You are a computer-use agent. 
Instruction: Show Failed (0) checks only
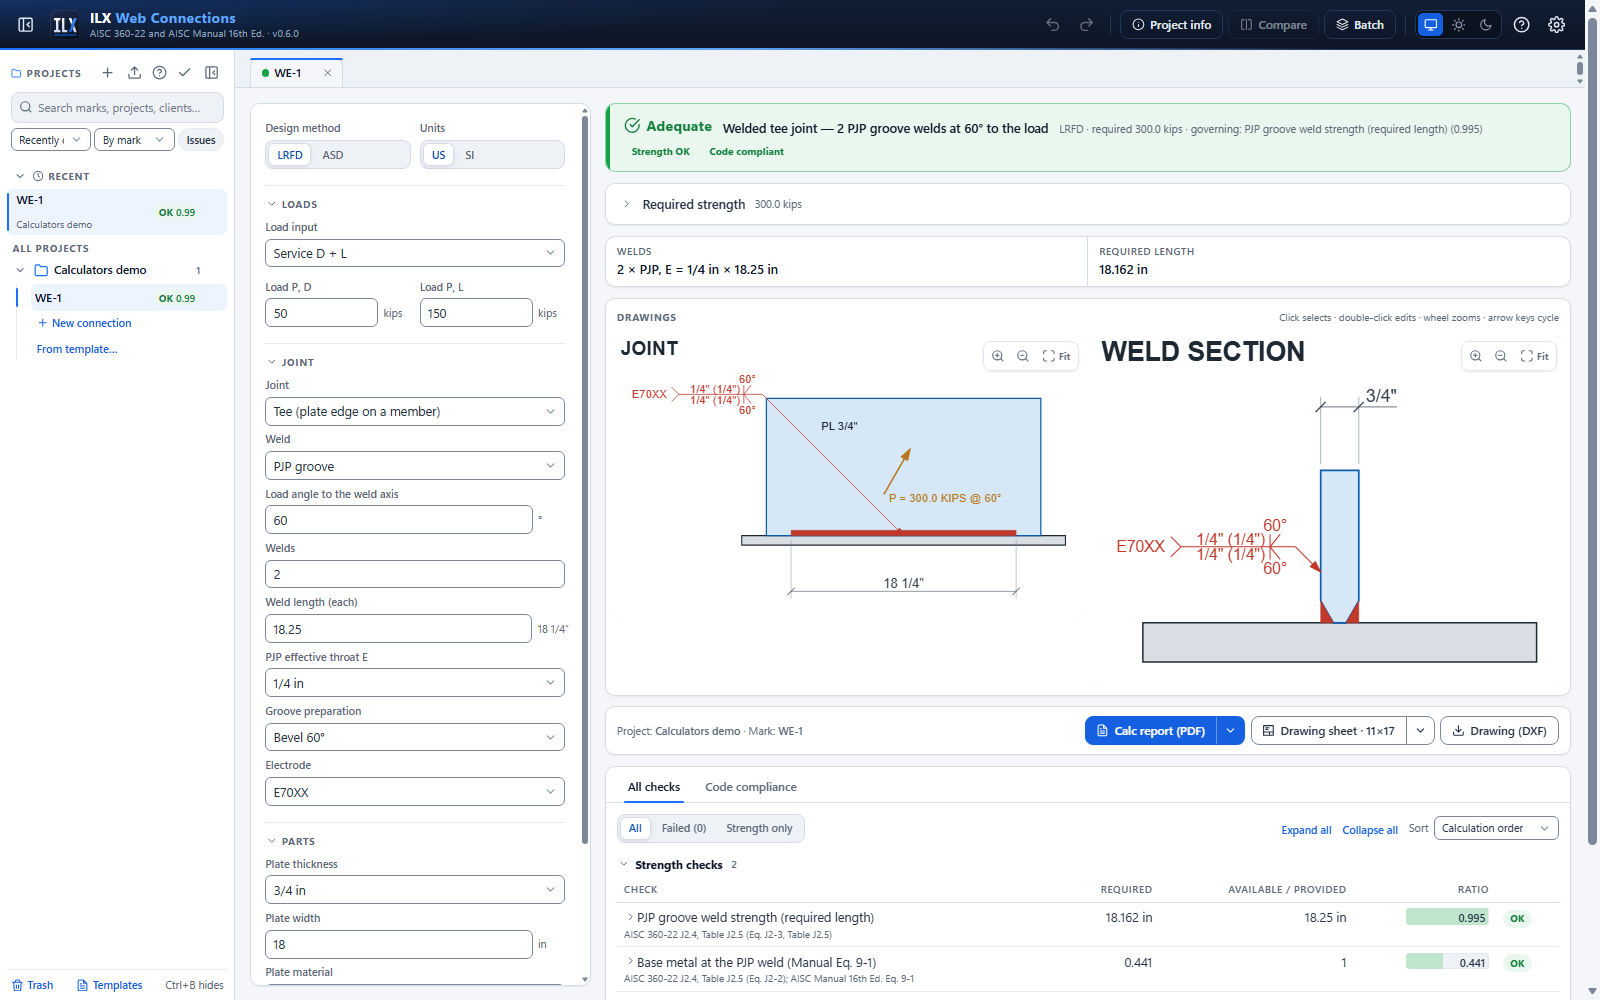[x=684, y=828]
